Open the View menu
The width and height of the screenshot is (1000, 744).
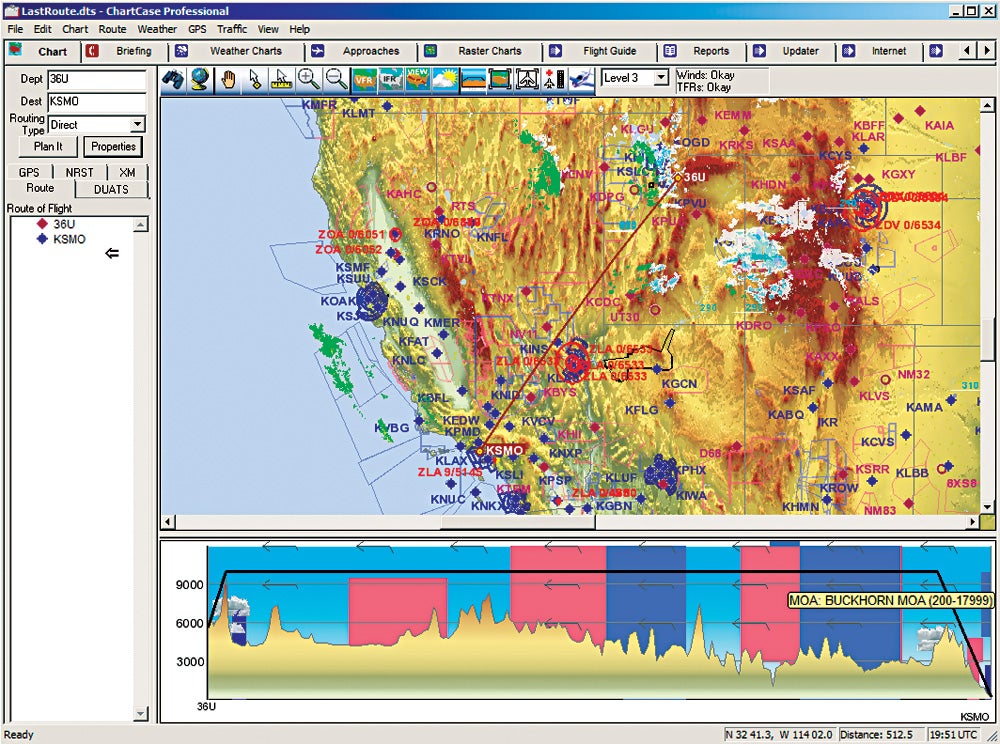point(268,29)
